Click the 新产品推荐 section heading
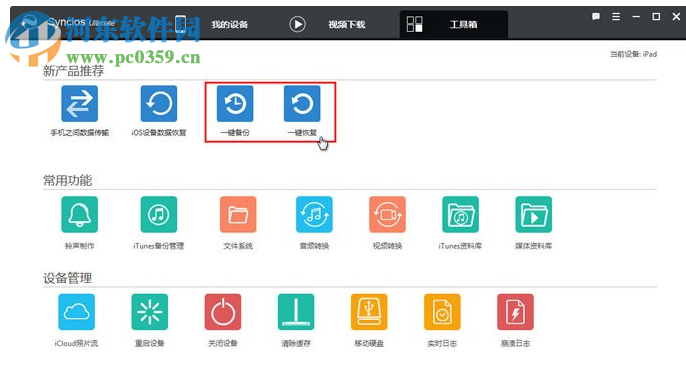This screenshot has width=686, height=392. click(x=74, y=71)
